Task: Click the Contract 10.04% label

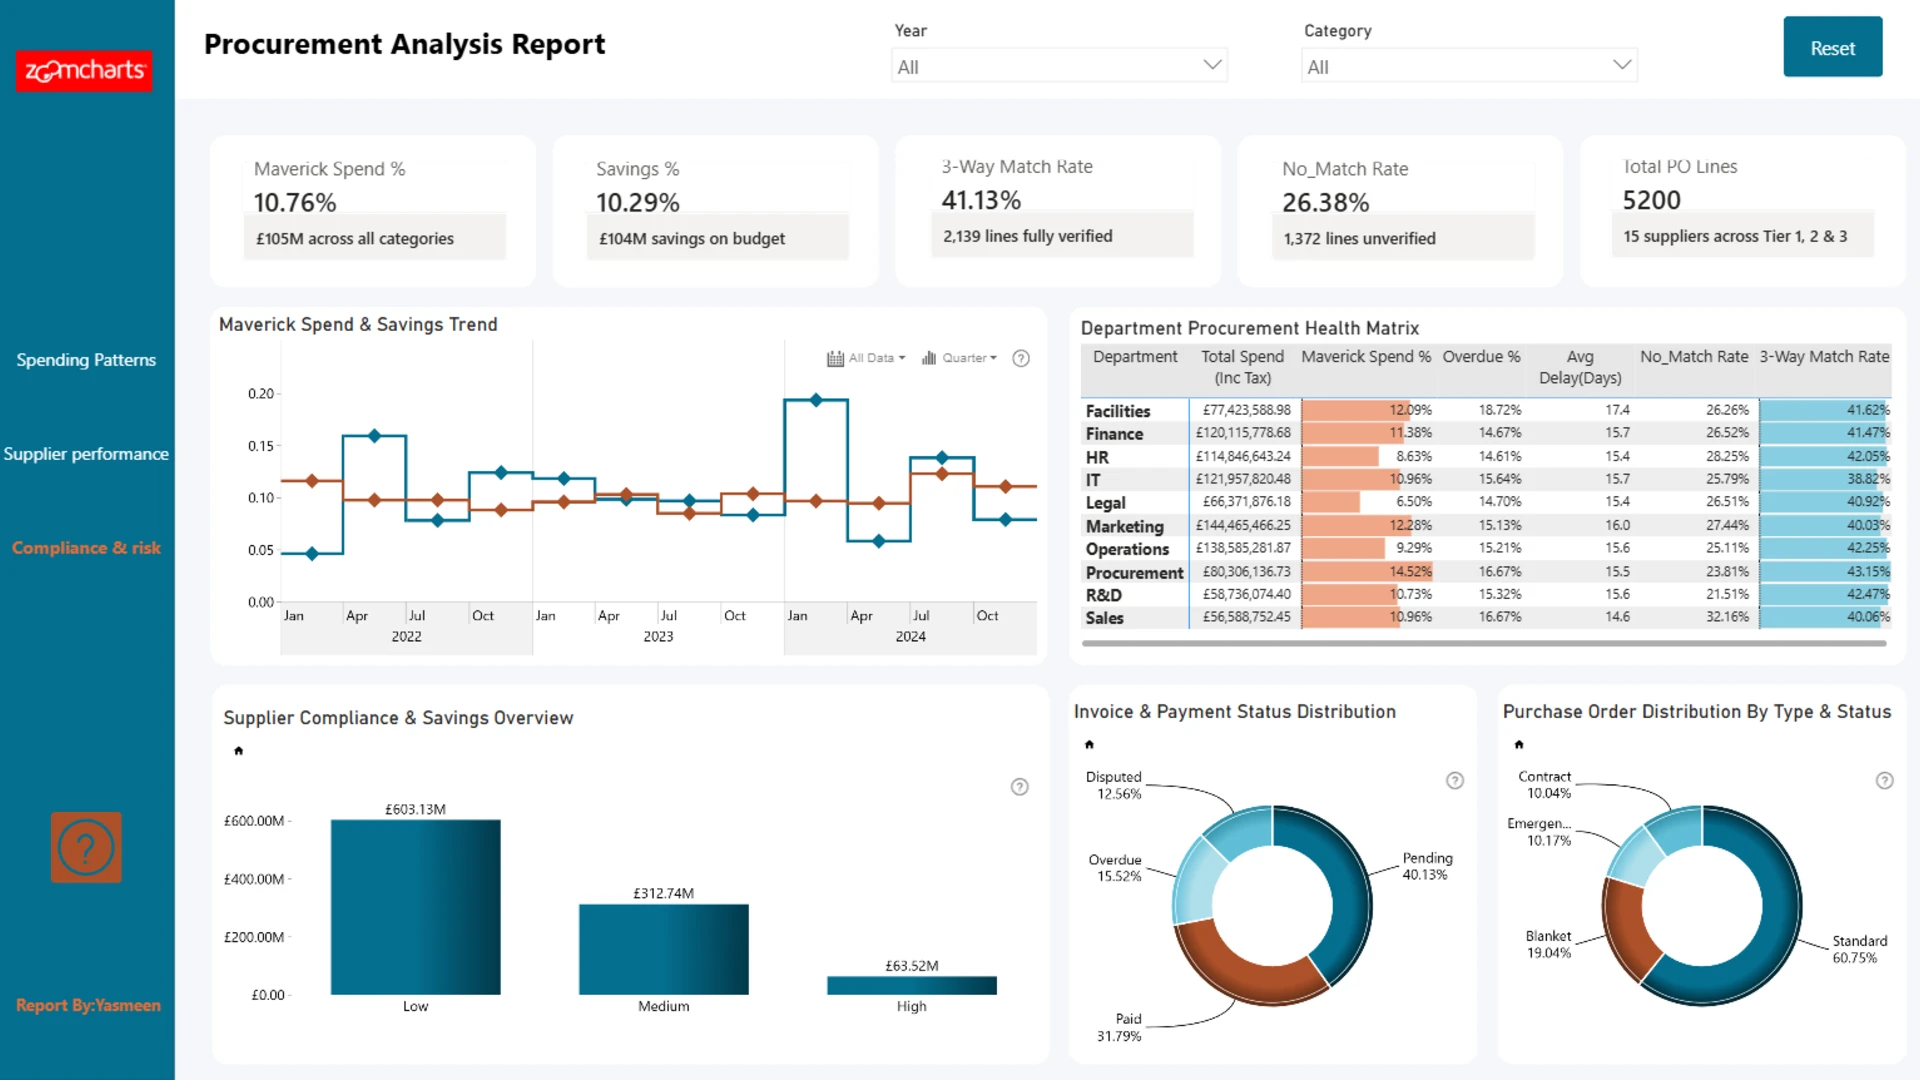Action: tap(1545, 785)
